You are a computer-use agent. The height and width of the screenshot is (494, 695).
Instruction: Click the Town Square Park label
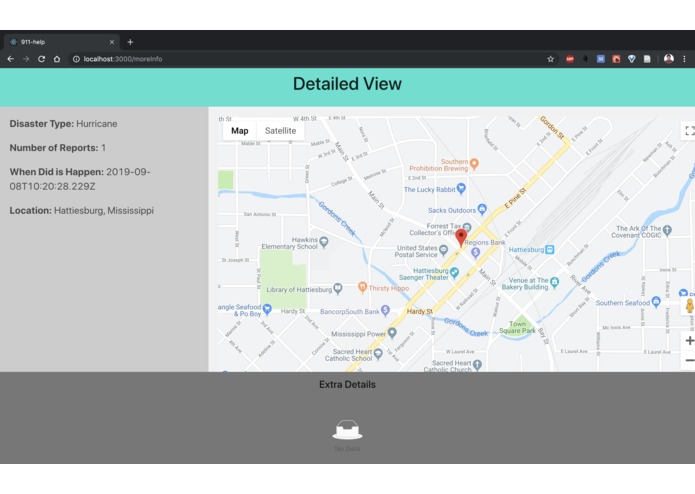[517, 327]
